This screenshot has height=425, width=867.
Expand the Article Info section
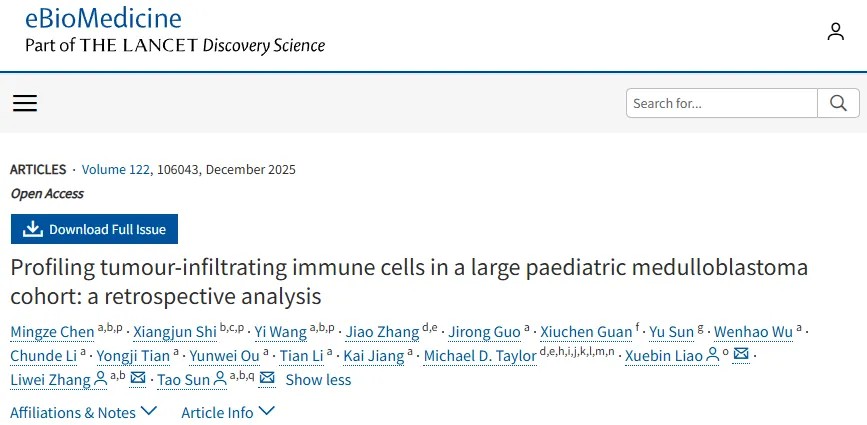click(227, 412)
